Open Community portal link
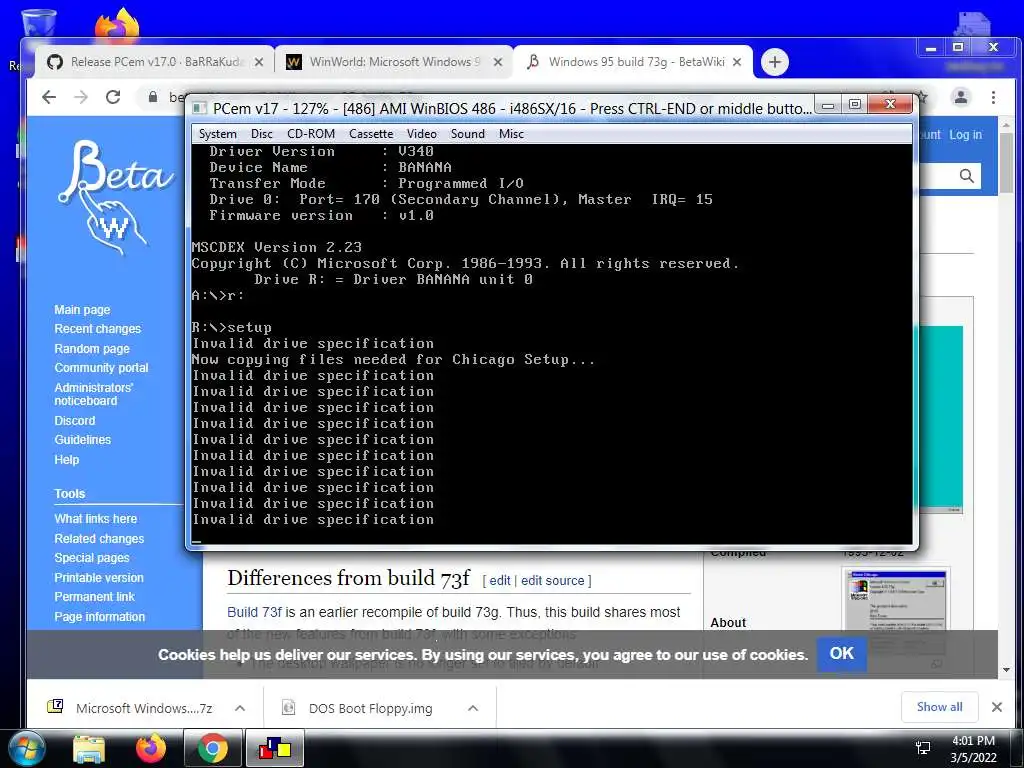Viewport: 1024px width, 768px height. [x=101, y=368]
